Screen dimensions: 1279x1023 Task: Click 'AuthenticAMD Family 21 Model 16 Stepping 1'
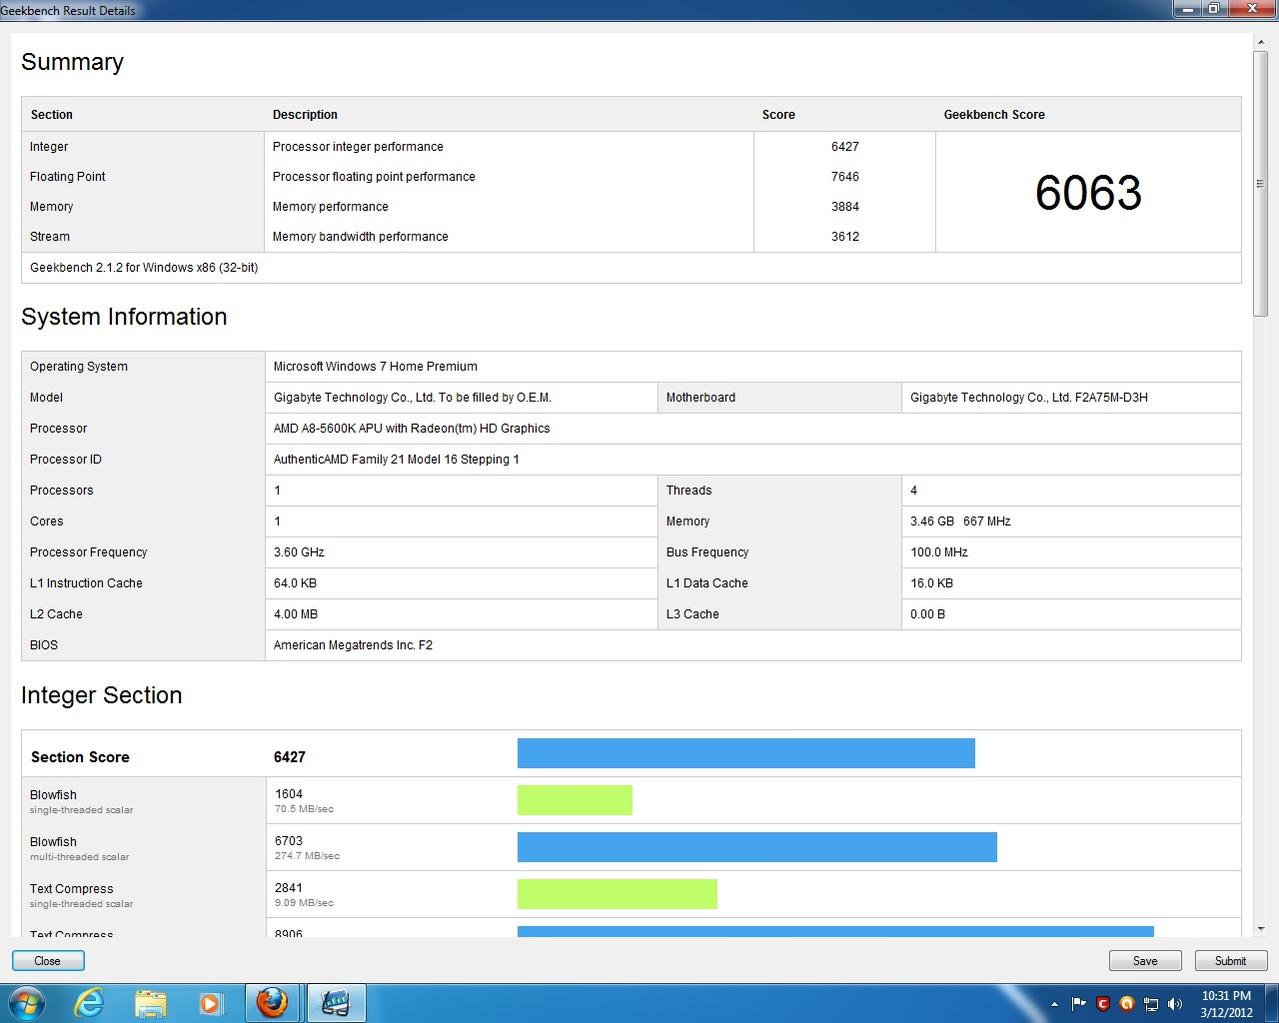click(396, 460)
